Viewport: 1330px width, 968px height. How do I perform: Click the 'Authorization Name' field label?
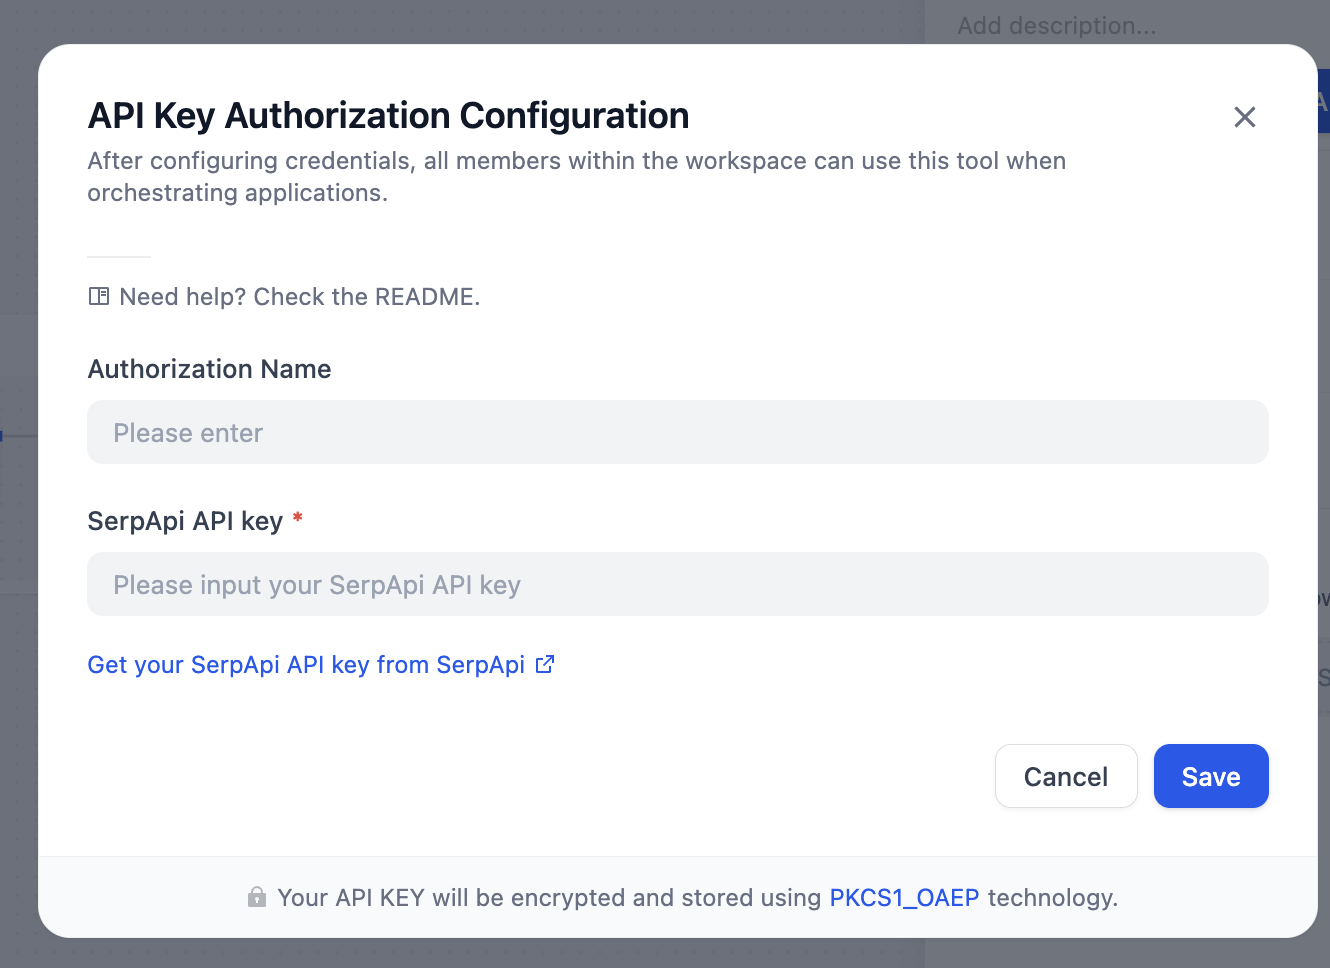point(209,369)
